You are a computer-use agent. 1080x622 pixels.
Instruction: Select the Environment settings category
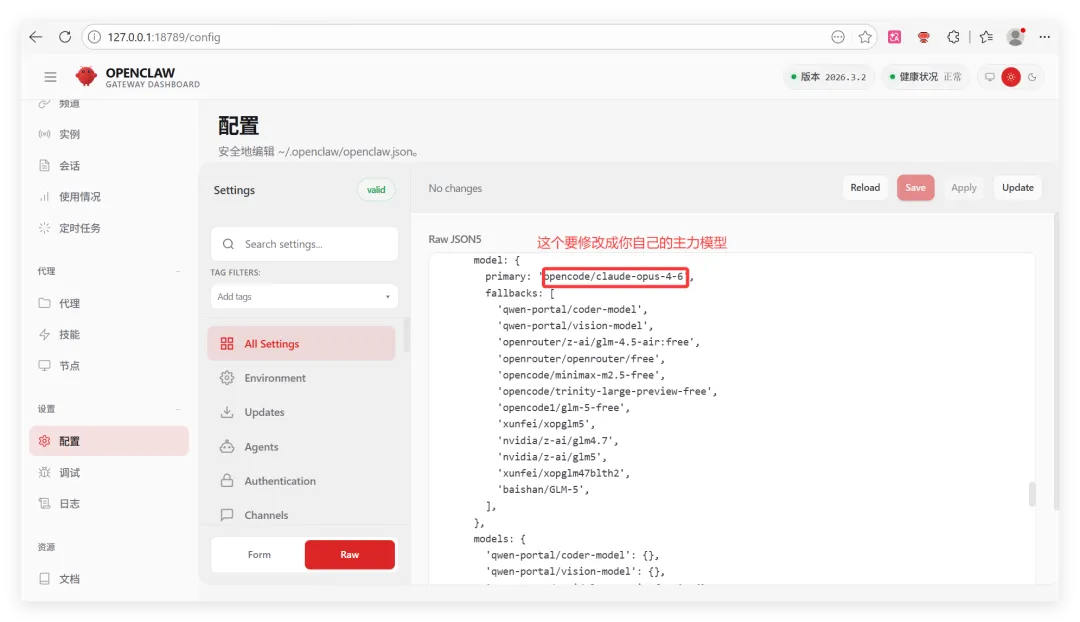(x=302, y=378)
